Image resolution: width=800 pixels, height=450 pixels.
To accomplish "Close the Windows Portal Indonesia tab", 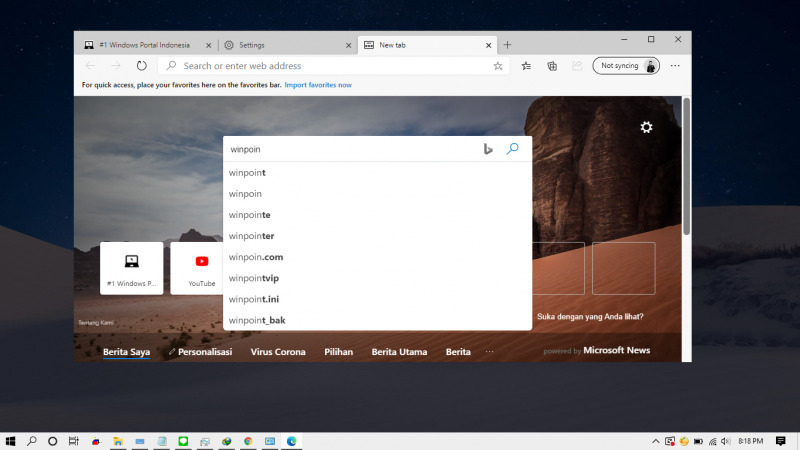I will click(x=209, y=45).
